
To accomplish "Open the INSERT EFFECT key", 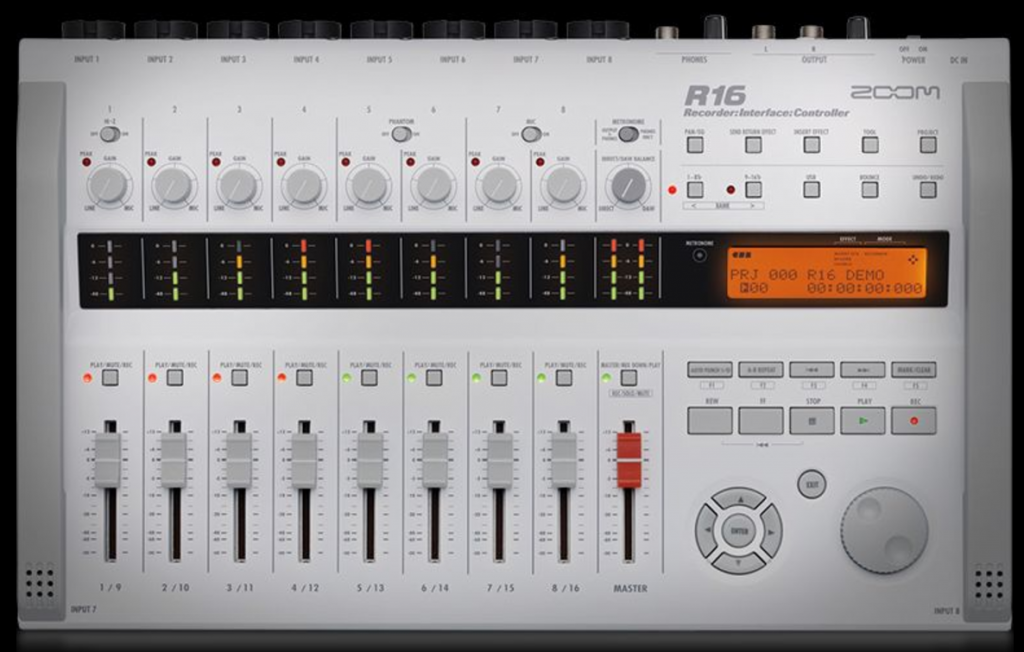I will (812, 144).
